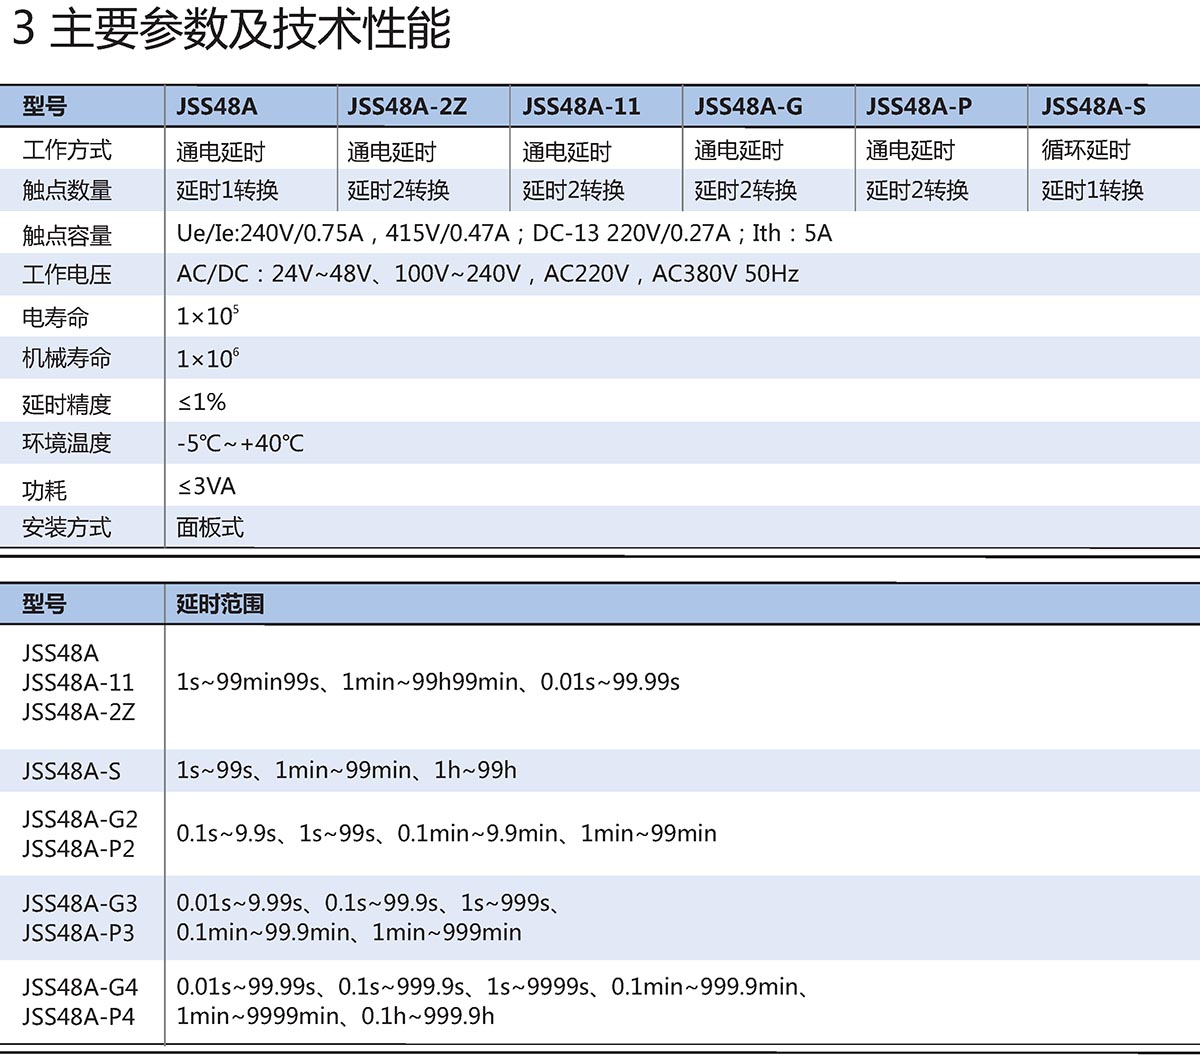Click the 工作电压 row label
The width and height of the screenshot is (1200, 1056).
coord(67,275)
